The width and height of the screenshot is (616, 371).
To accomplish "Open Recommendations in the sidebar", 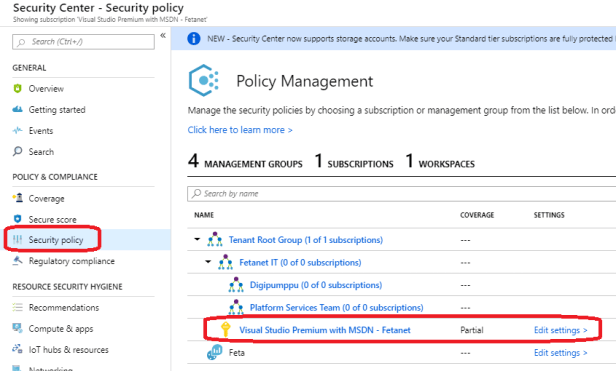I will pyautogui.click(x=64, y=307).
